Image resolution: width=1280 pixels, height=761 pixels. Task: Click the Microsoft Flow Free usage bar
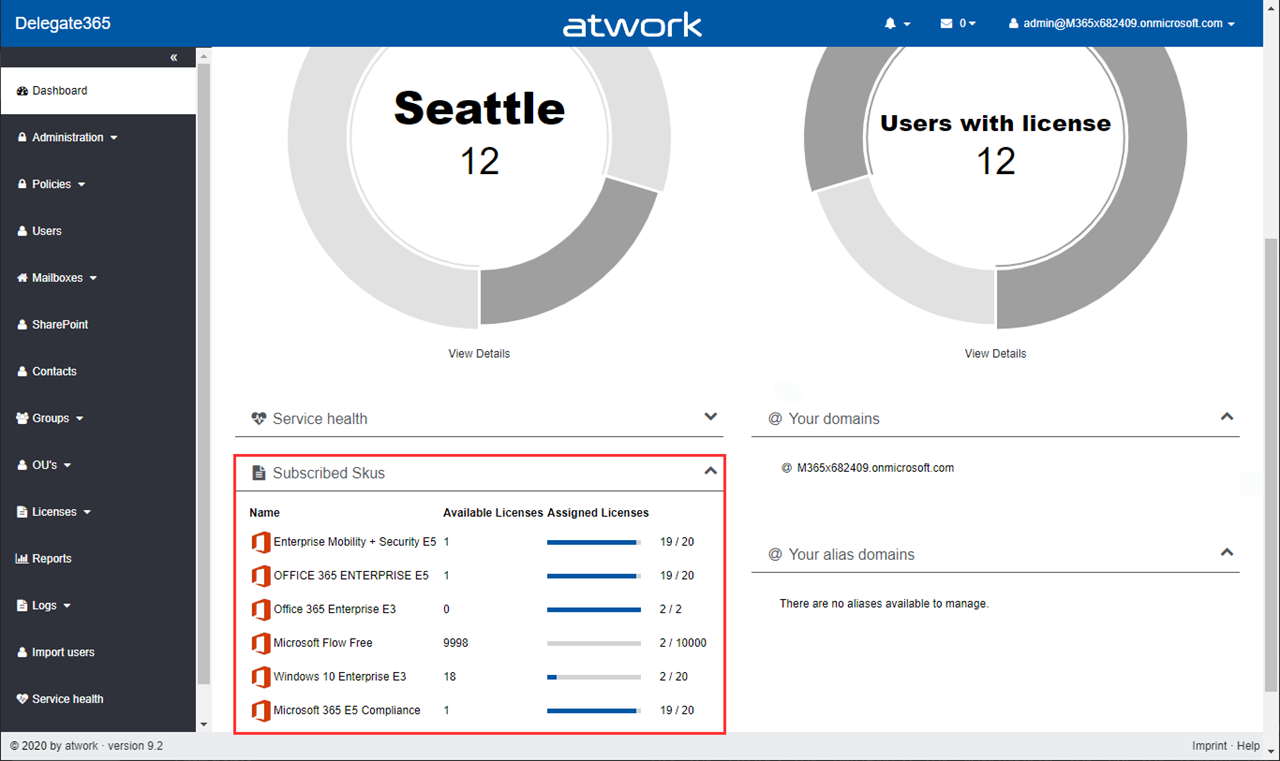pos(594,643)
